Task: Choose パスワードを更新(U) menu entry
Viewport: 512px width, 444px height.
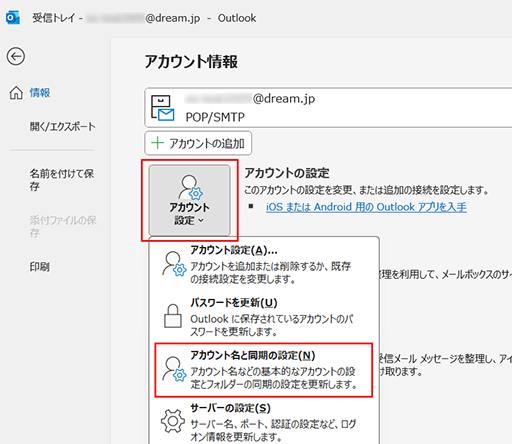Action: 263,317
